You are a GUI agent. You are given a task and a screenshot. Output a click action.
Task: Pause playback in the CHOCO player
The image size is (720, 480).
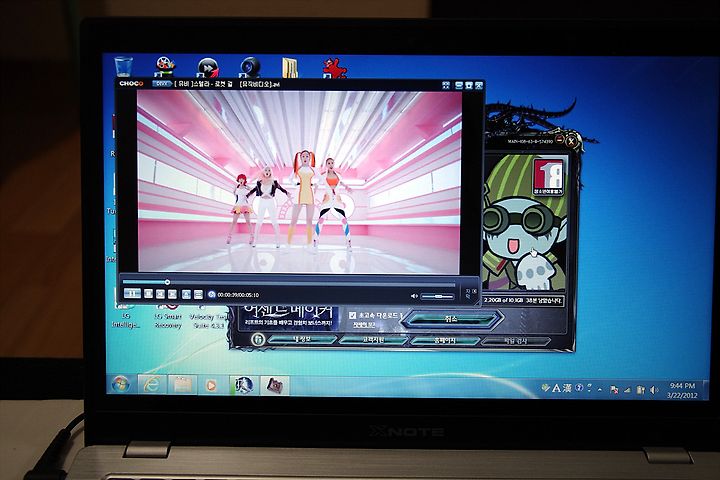point(132,294)
